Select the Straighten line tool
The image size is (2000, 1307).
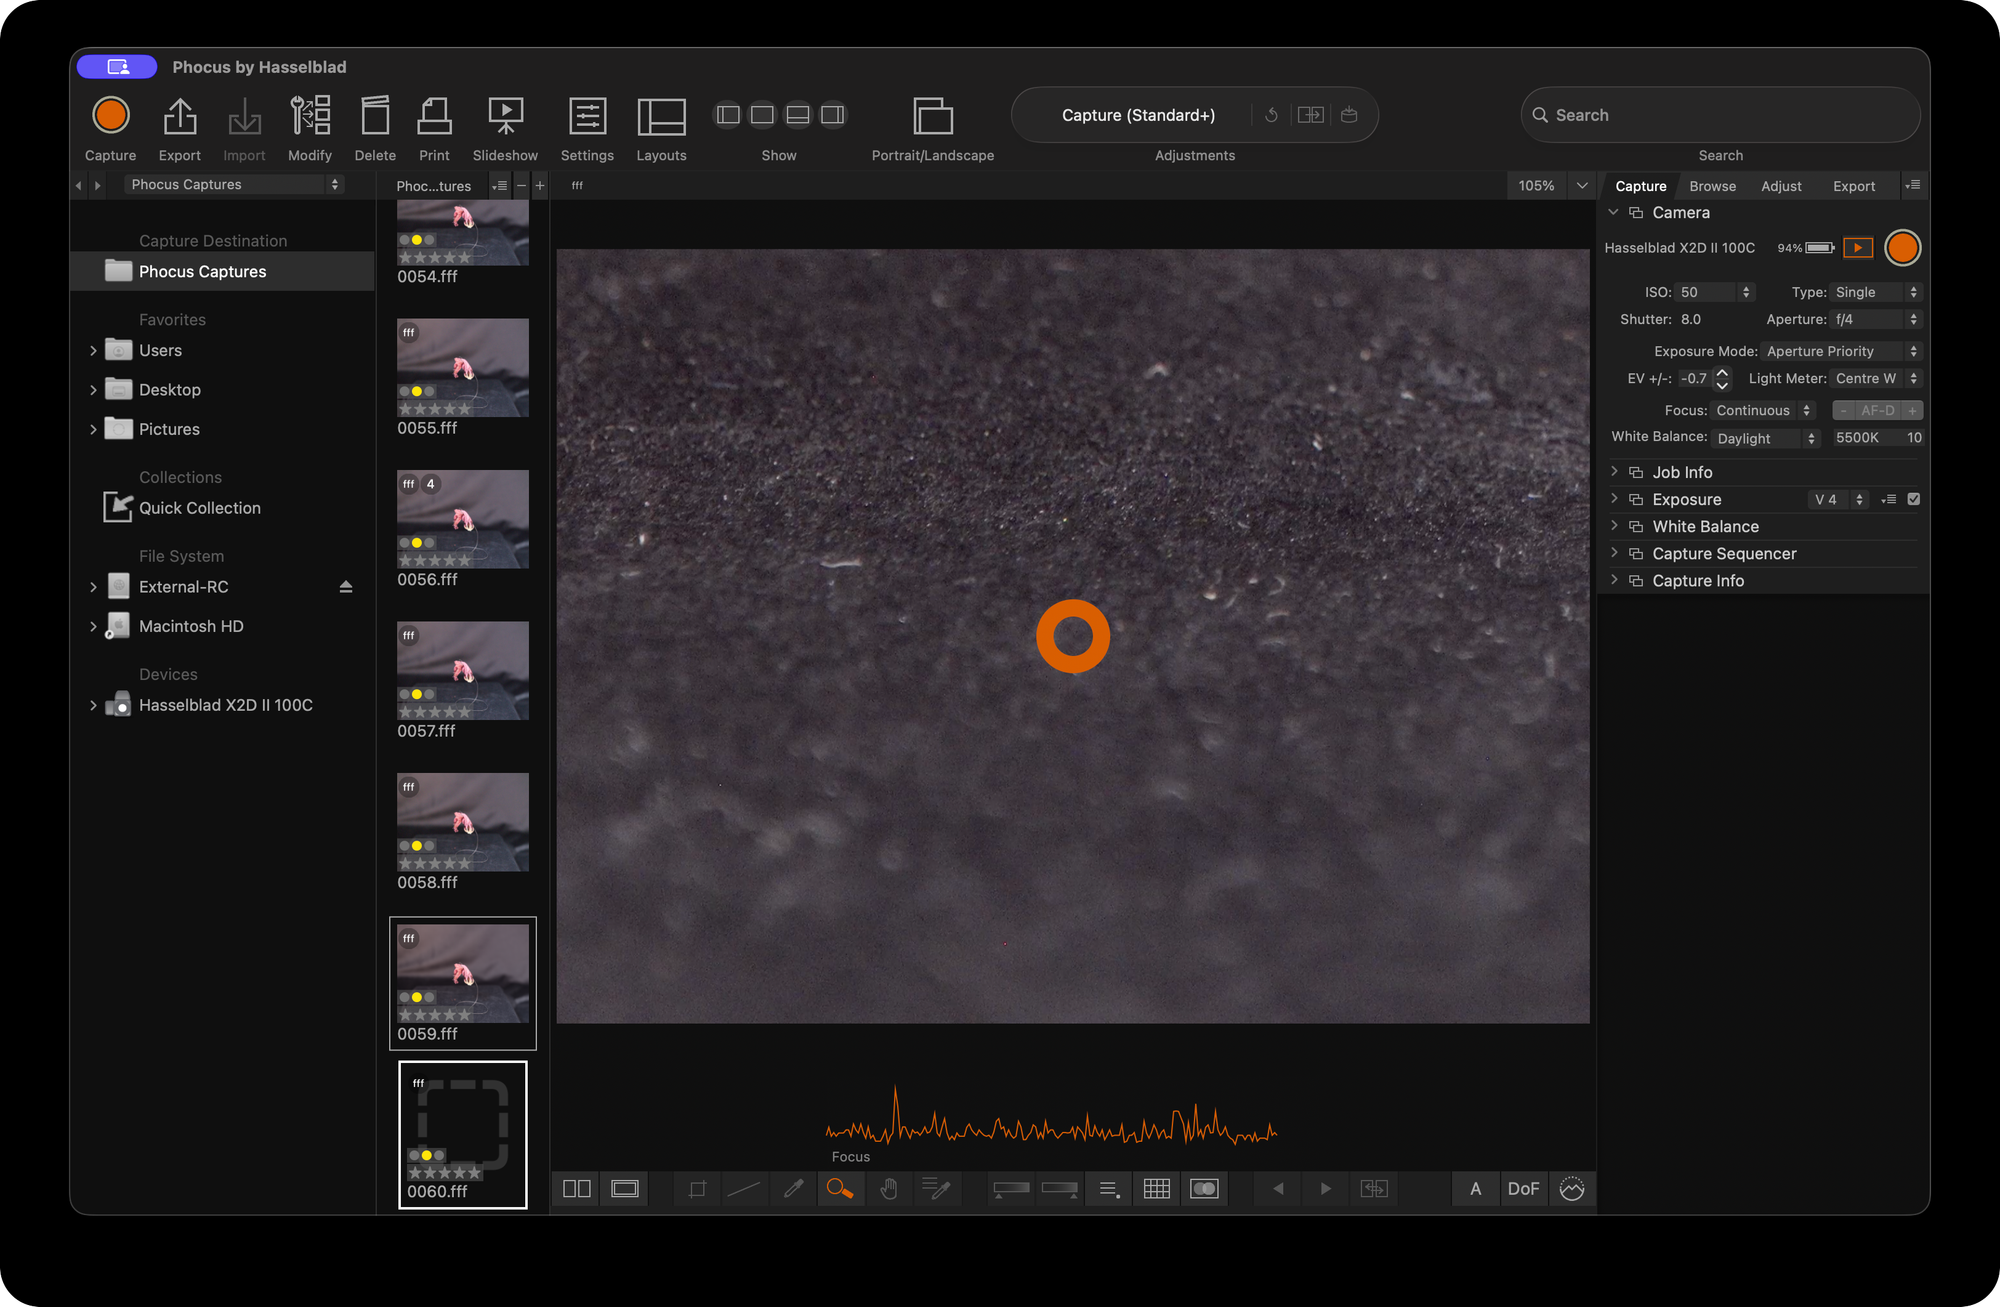(744, 1189)
